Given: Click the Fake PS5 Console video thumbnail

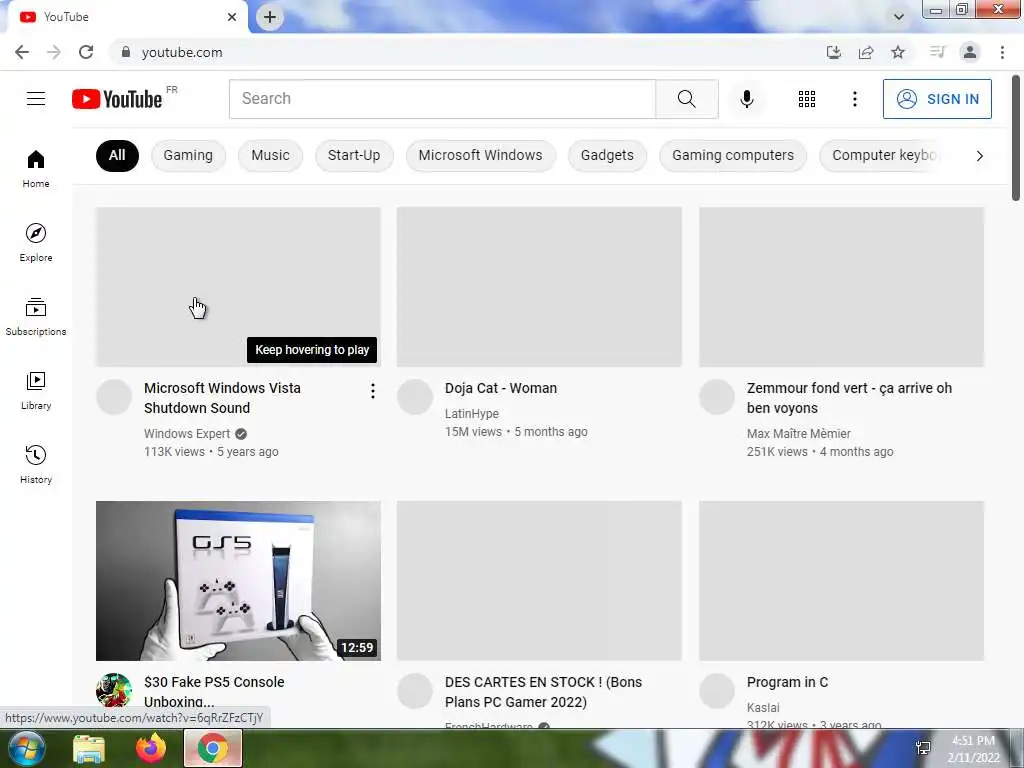Looking at the screenshot, I should 238,581.
